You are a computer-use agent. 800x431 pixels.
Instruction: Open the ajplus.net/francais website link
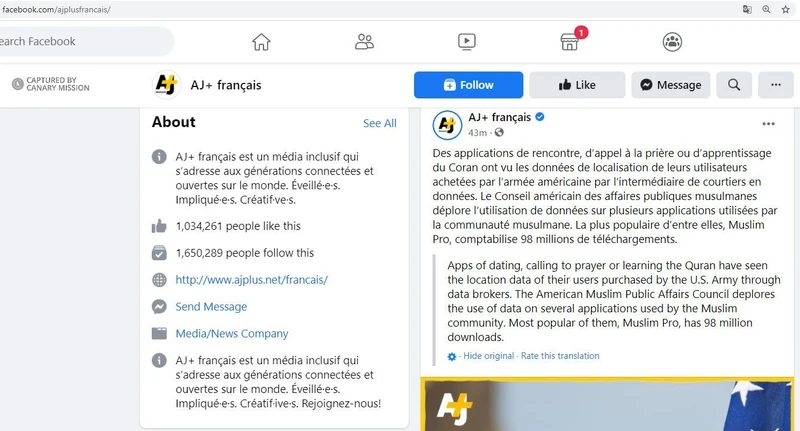point(252,280)
